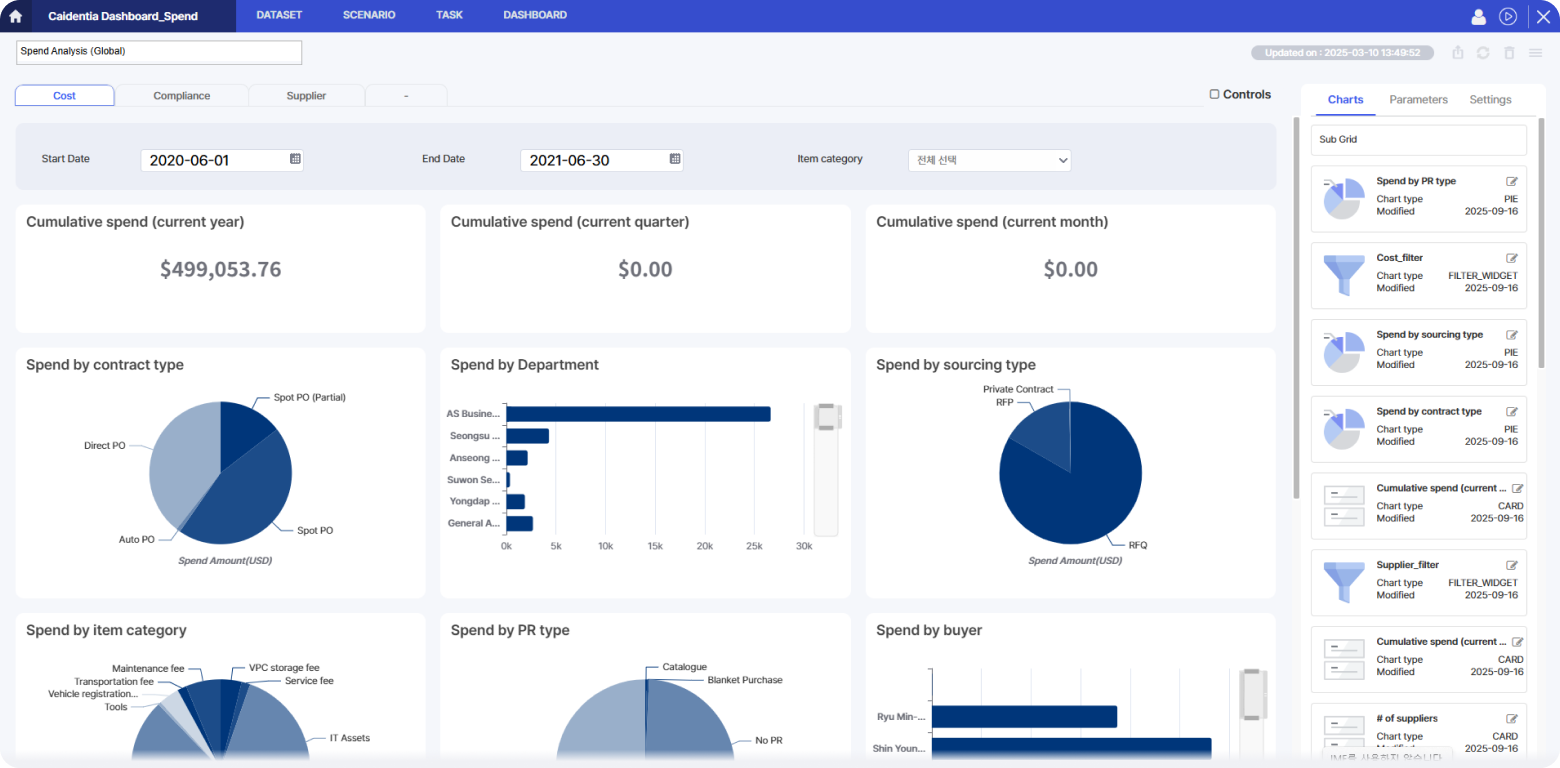Open End Date calendar picker icon

pyautogui.click(x=675, y=159)
